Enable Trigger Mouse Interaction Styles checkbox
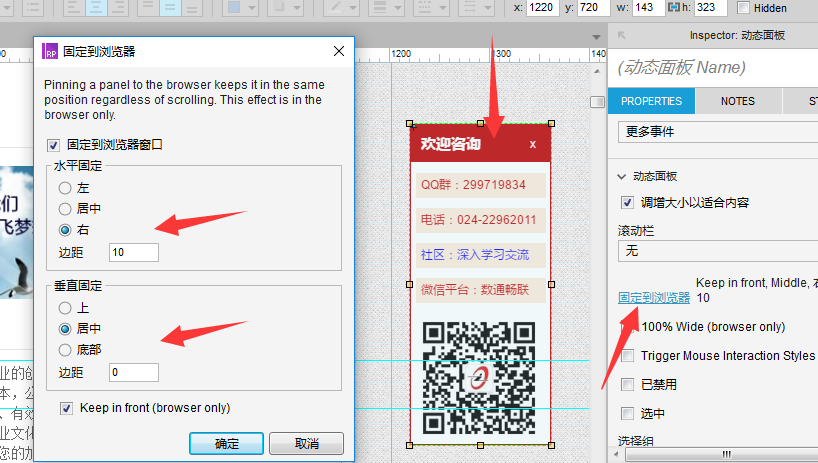 (x=628, y=356)
